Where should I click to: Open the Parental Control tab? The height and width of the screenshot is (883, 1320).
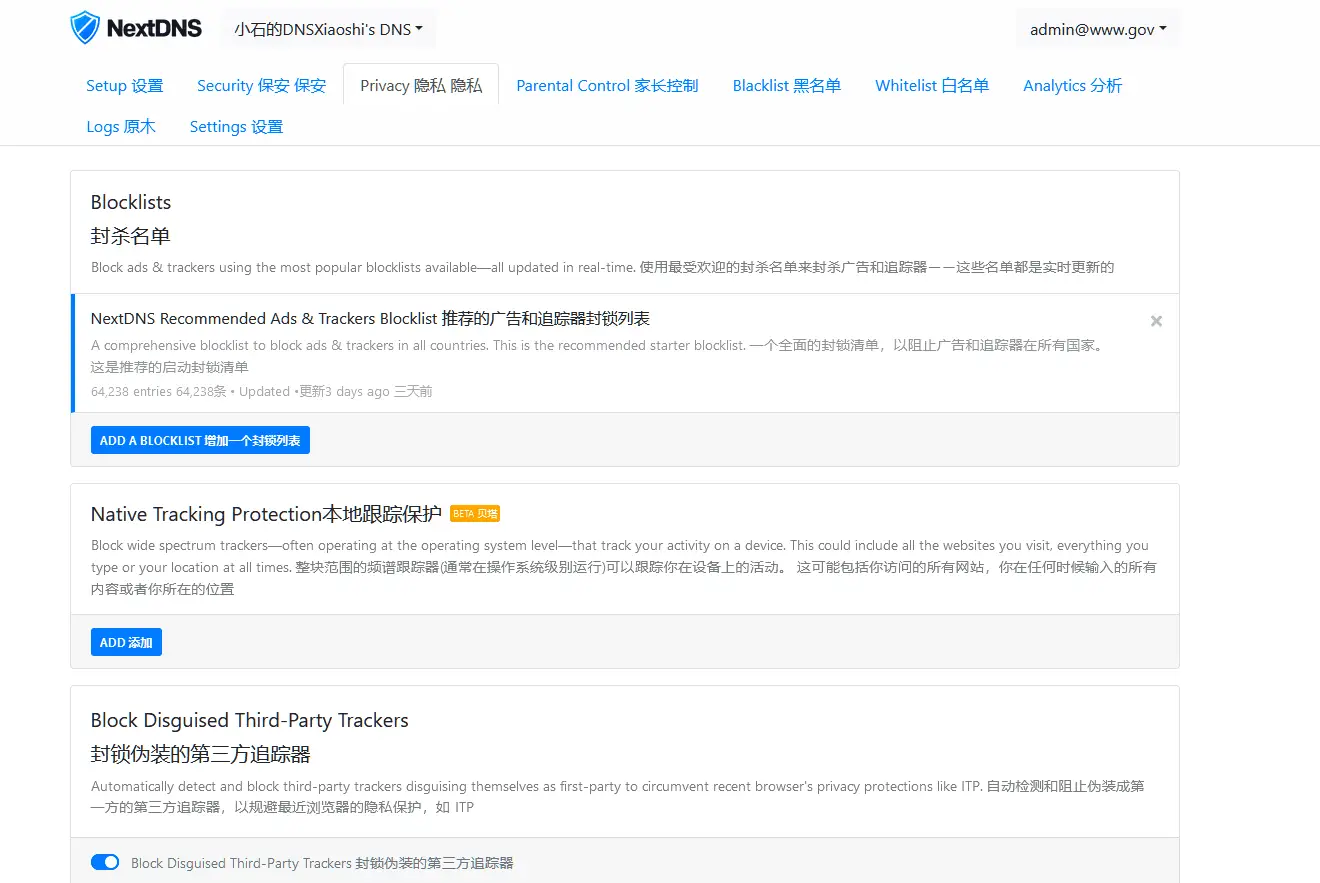pyautogui.click(x=607, y=86)
